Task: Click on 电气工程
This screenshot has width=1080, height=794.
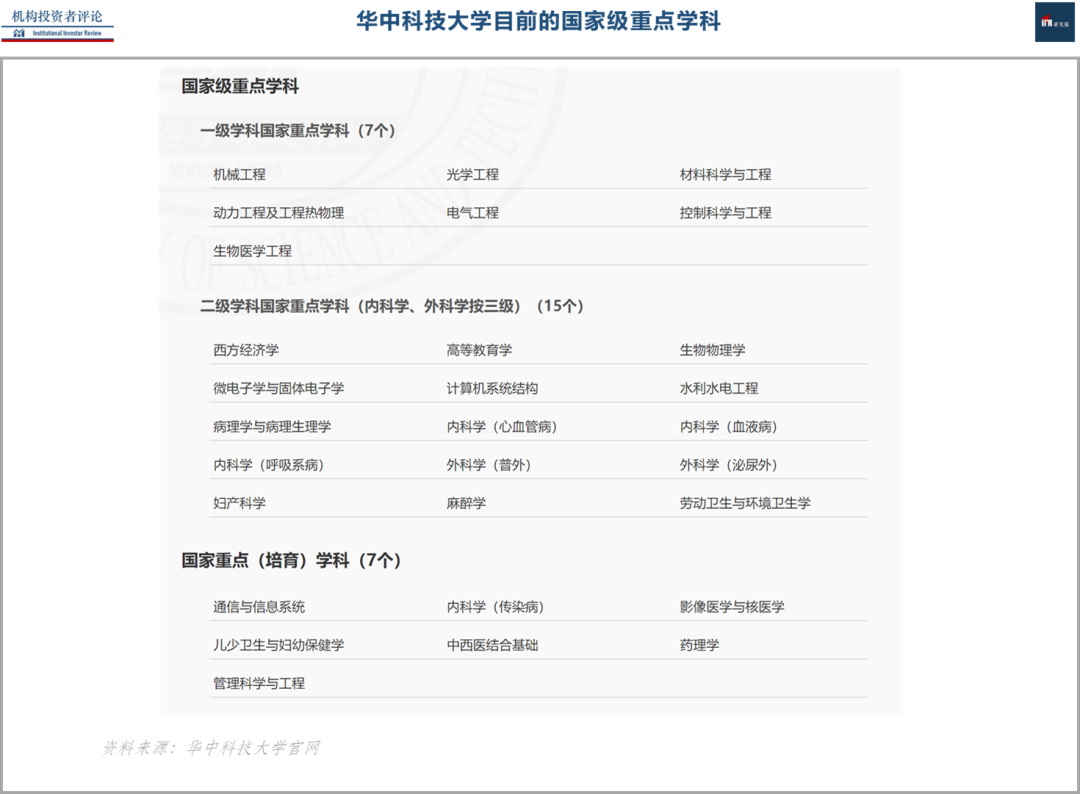Action: pyautogui.click(x=472, y=213)
